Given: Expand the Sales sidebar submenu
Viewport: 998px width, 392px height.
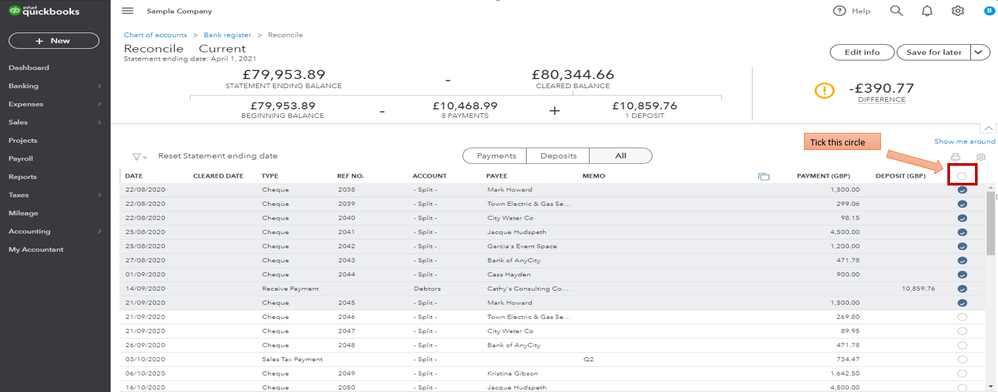Looking at the screenshot, I should coord(99,122).
